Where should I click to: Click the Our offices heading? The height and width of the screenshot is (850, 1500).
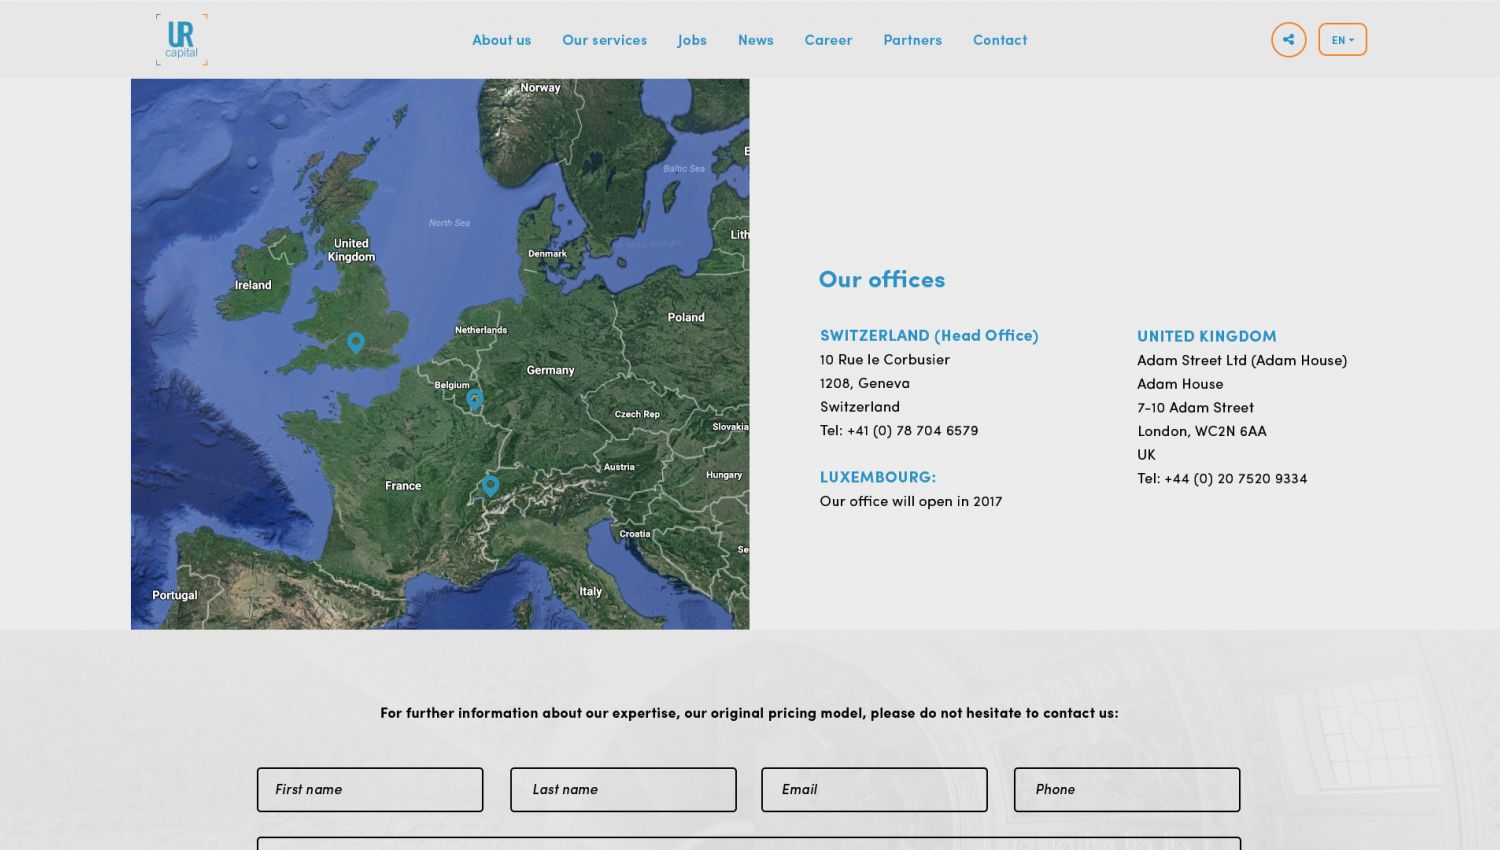[882, 280]
